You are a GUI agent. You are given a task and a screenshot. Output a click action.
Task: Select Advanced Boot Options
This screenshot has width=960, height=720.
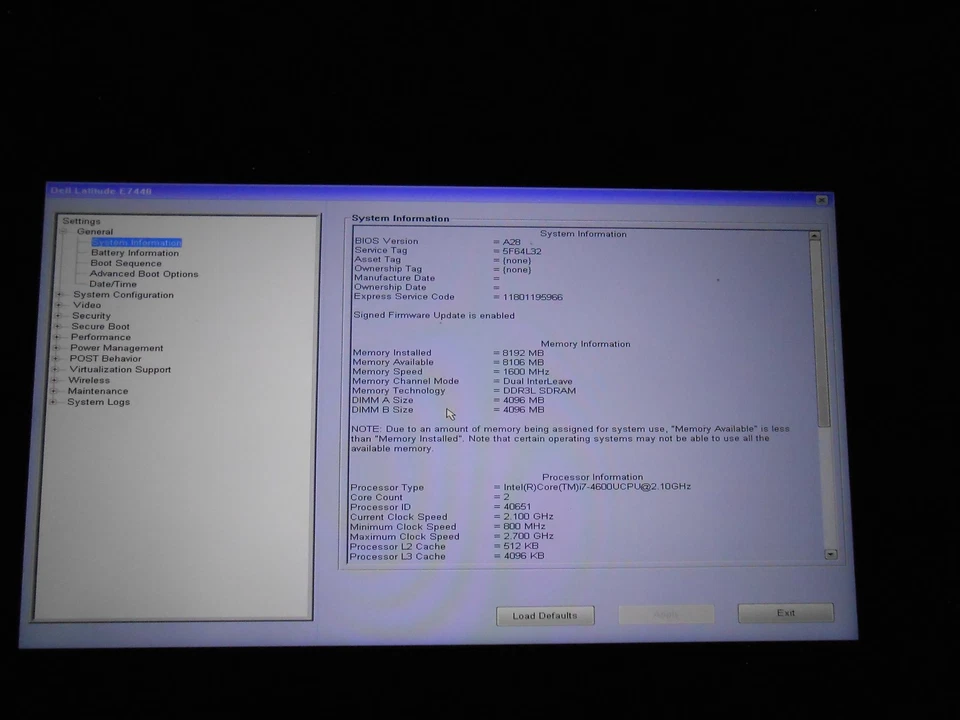click(144, 273)
